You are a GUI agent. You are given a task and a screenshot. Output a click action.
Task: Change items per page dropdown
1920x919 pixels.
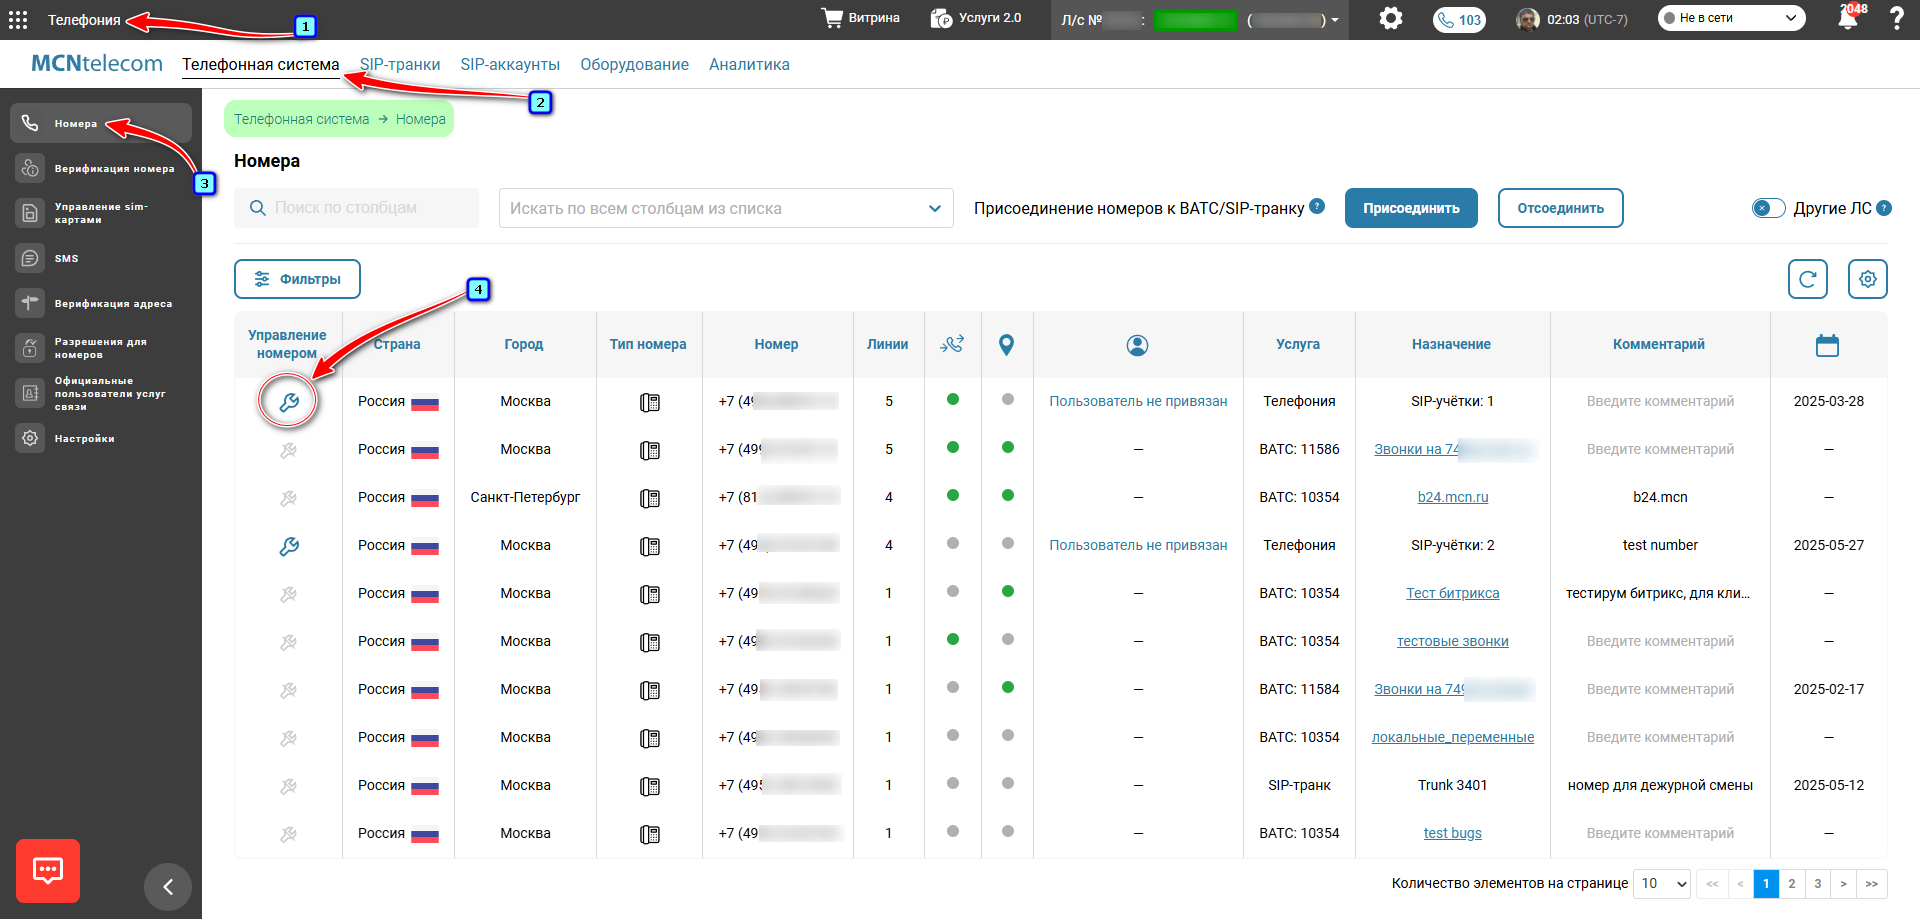(x=1663, y=884)
